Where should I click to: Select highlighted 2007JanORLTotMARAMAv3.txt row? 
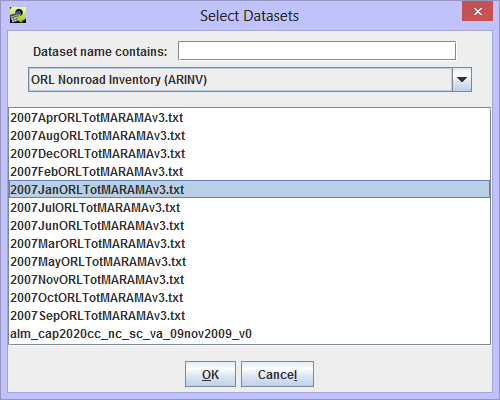click(249, 189)
